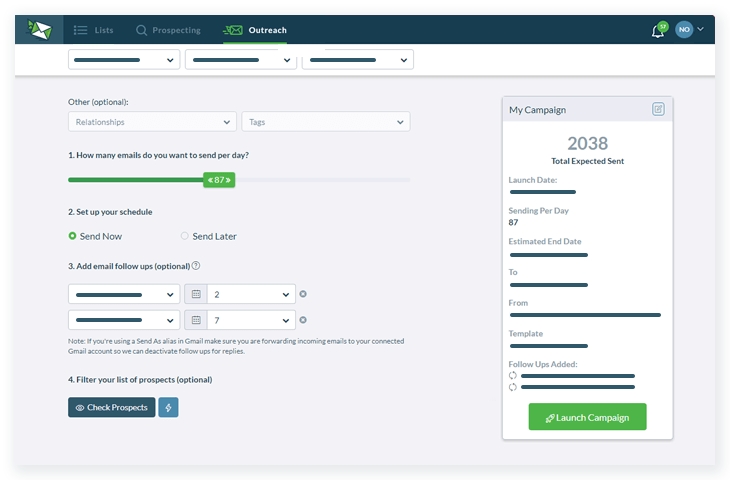The height and width of the screenshot is (480, 730).
Task: Remove the first follow-up with 2 days
Action: [x=303, y=294]
